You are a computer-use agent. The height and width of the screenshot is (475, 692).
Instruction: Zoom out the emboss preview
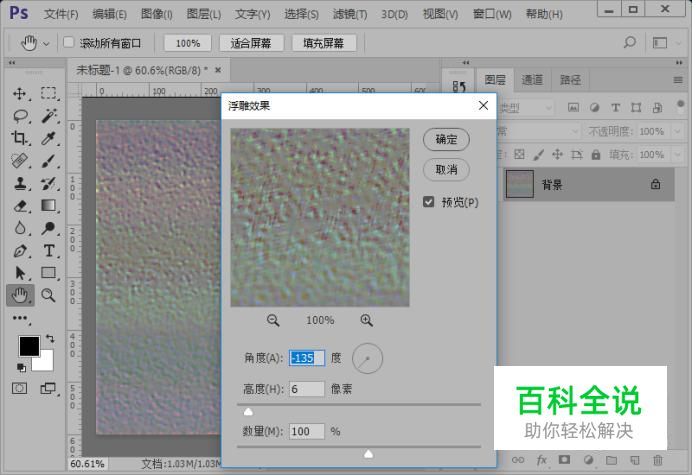pos(273,320)
